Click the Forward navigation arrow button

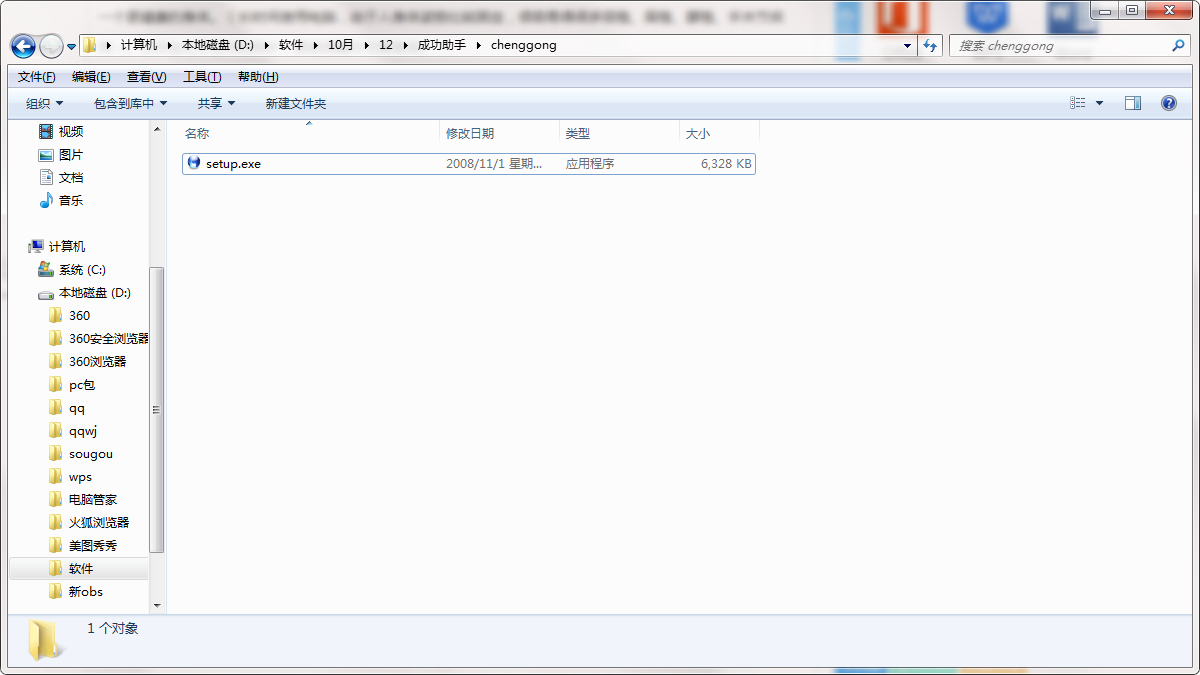[x=51, y=46]
